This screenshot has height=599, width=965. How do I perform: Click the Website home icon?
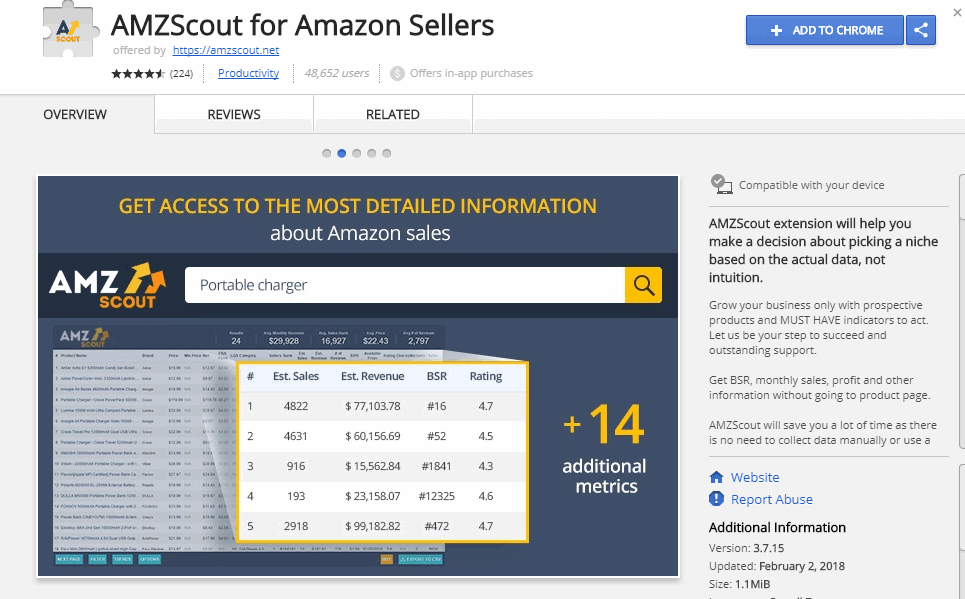pos(716,477)
